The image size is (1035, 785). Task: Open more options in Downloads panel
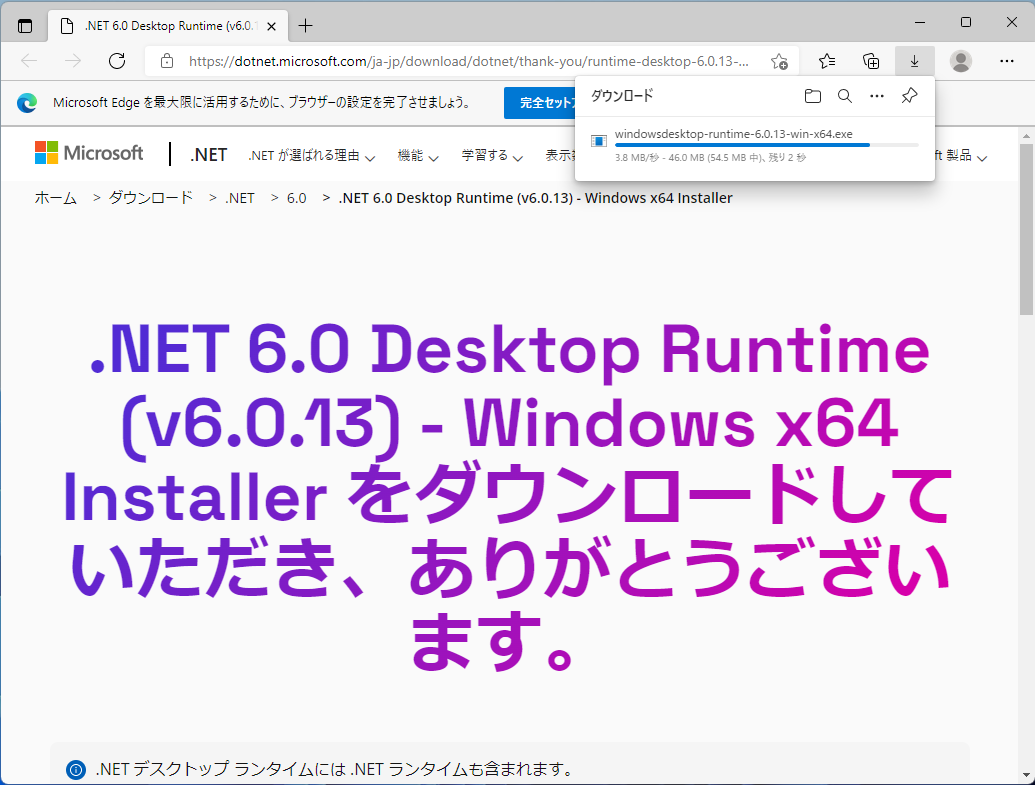[x=877, y=96]
